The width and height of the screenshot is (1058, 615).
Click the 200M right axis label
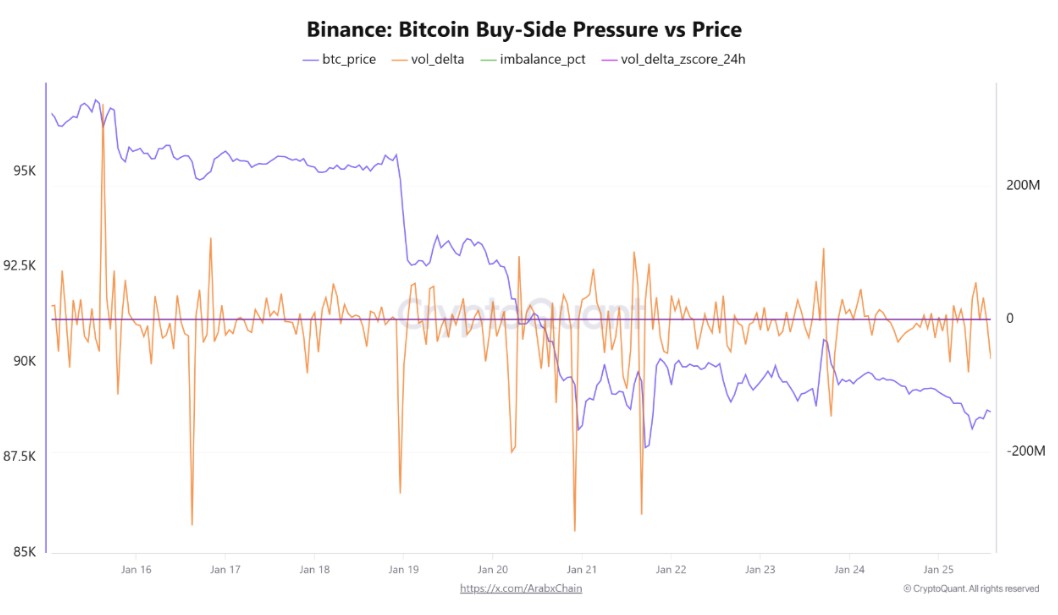[1024, 187]
